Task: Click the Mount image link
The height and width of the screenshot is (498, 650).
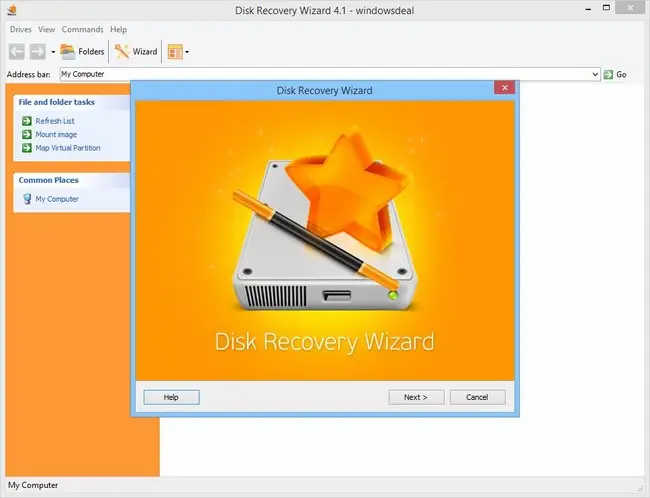Action: point(56,135)
